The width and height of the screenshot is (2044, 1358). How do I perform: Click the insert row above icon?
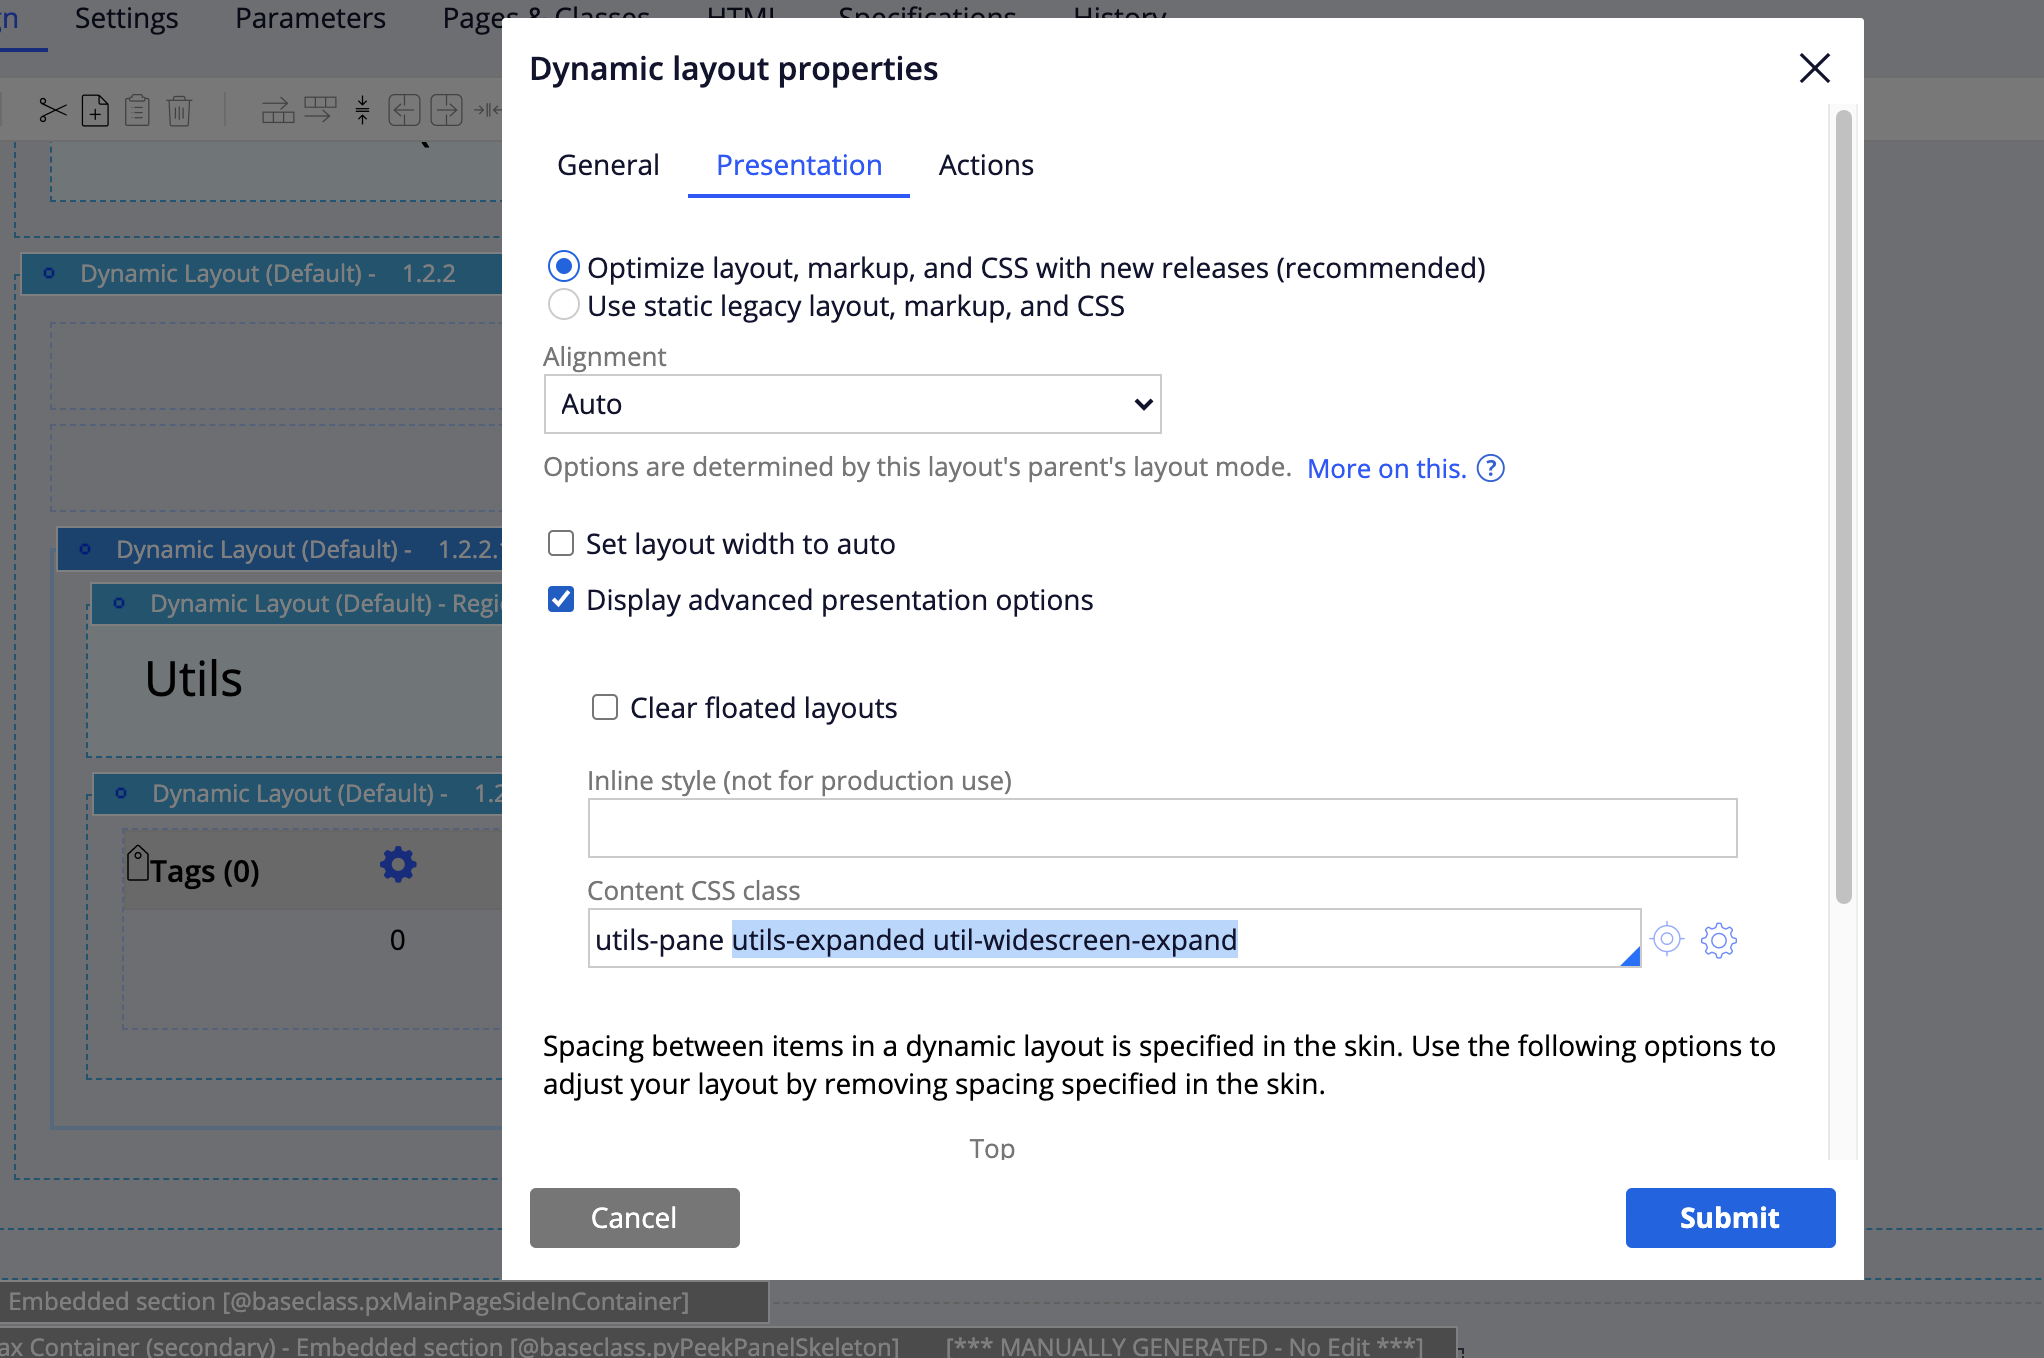click(x=278, y=110)
